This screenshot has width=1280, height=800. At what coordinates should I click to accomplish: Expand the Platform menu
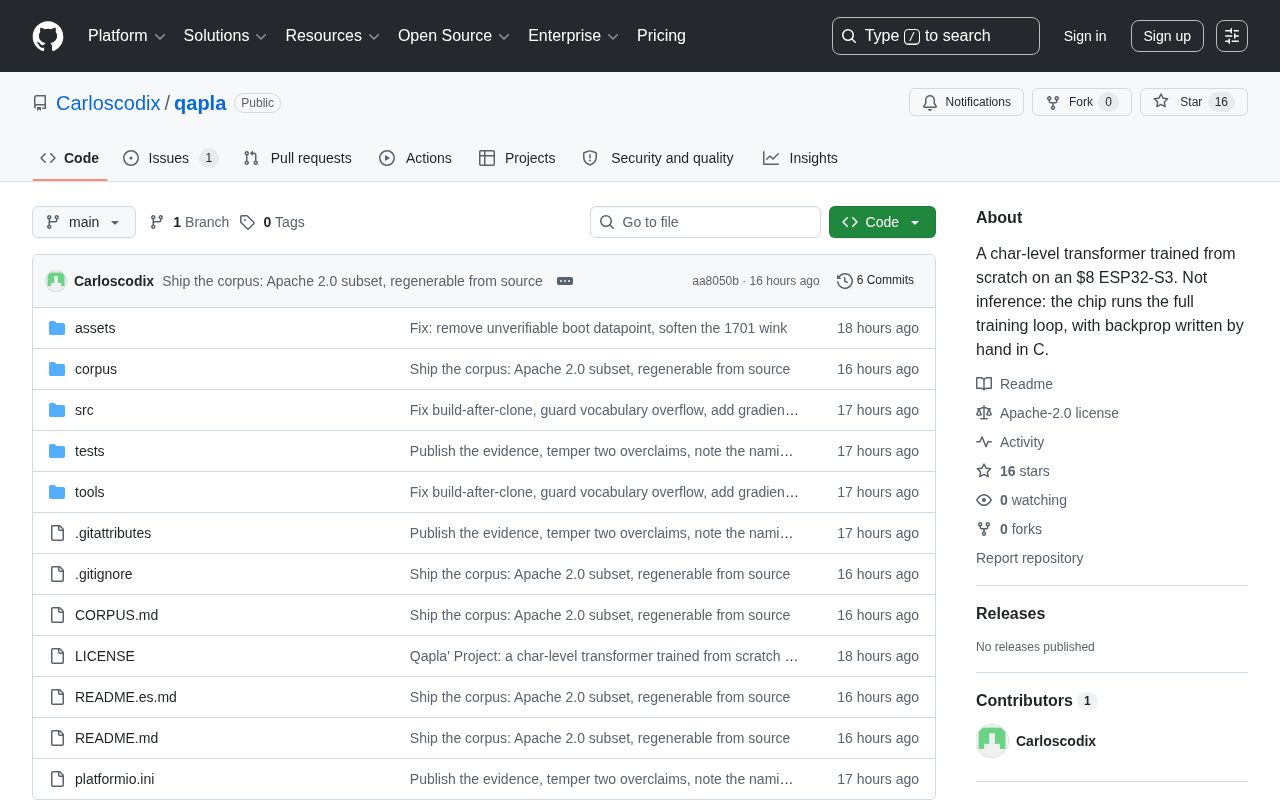[x=127, y=36]
